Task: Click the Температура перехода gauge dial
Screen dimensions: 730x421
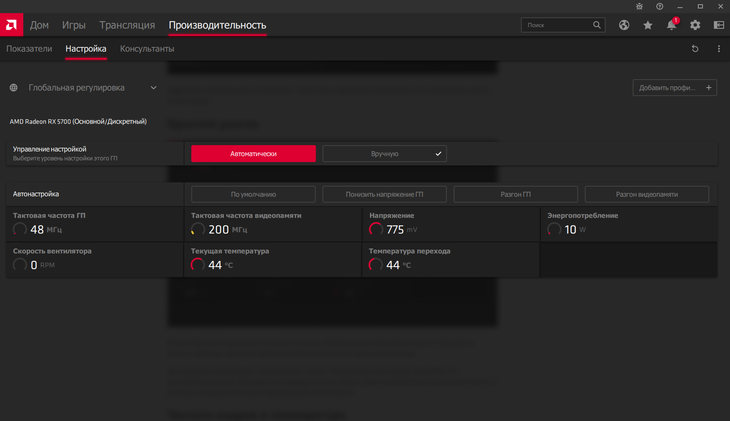Action: tap(376, 265)
